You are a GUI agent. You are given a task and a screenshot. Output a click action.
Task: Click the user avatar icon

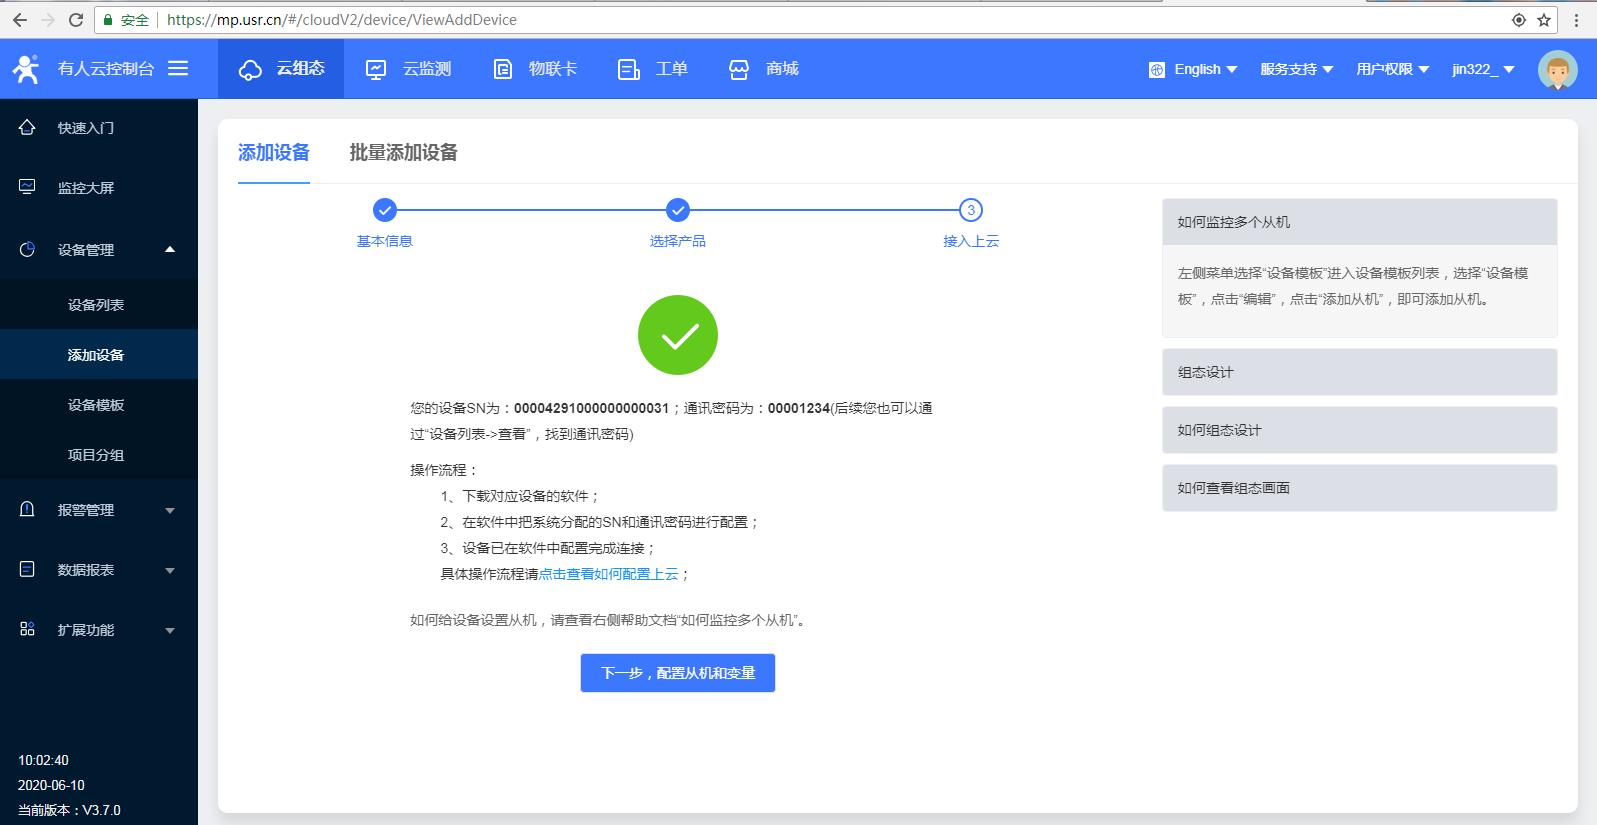pos(1556,69)
